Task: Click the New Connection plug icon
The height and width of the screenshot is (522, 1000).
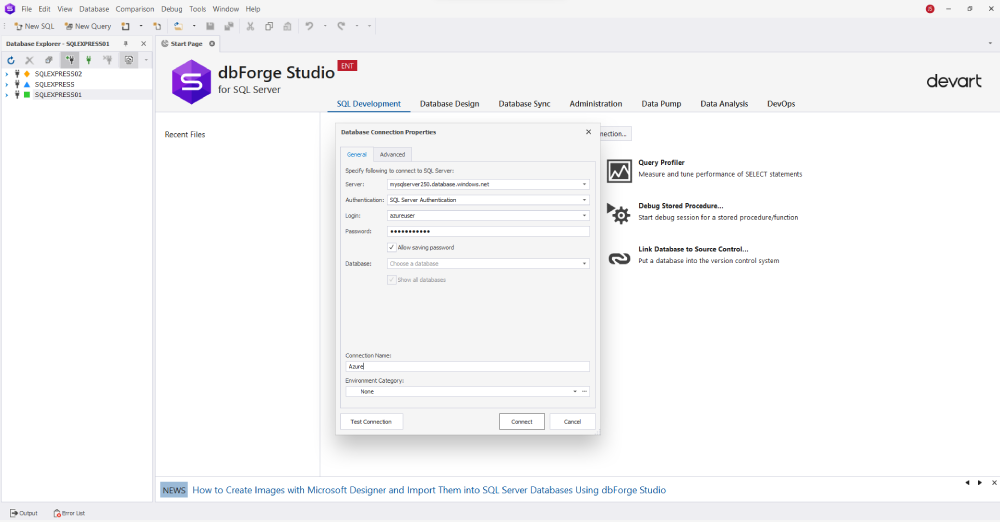Action: click(70, 60)
